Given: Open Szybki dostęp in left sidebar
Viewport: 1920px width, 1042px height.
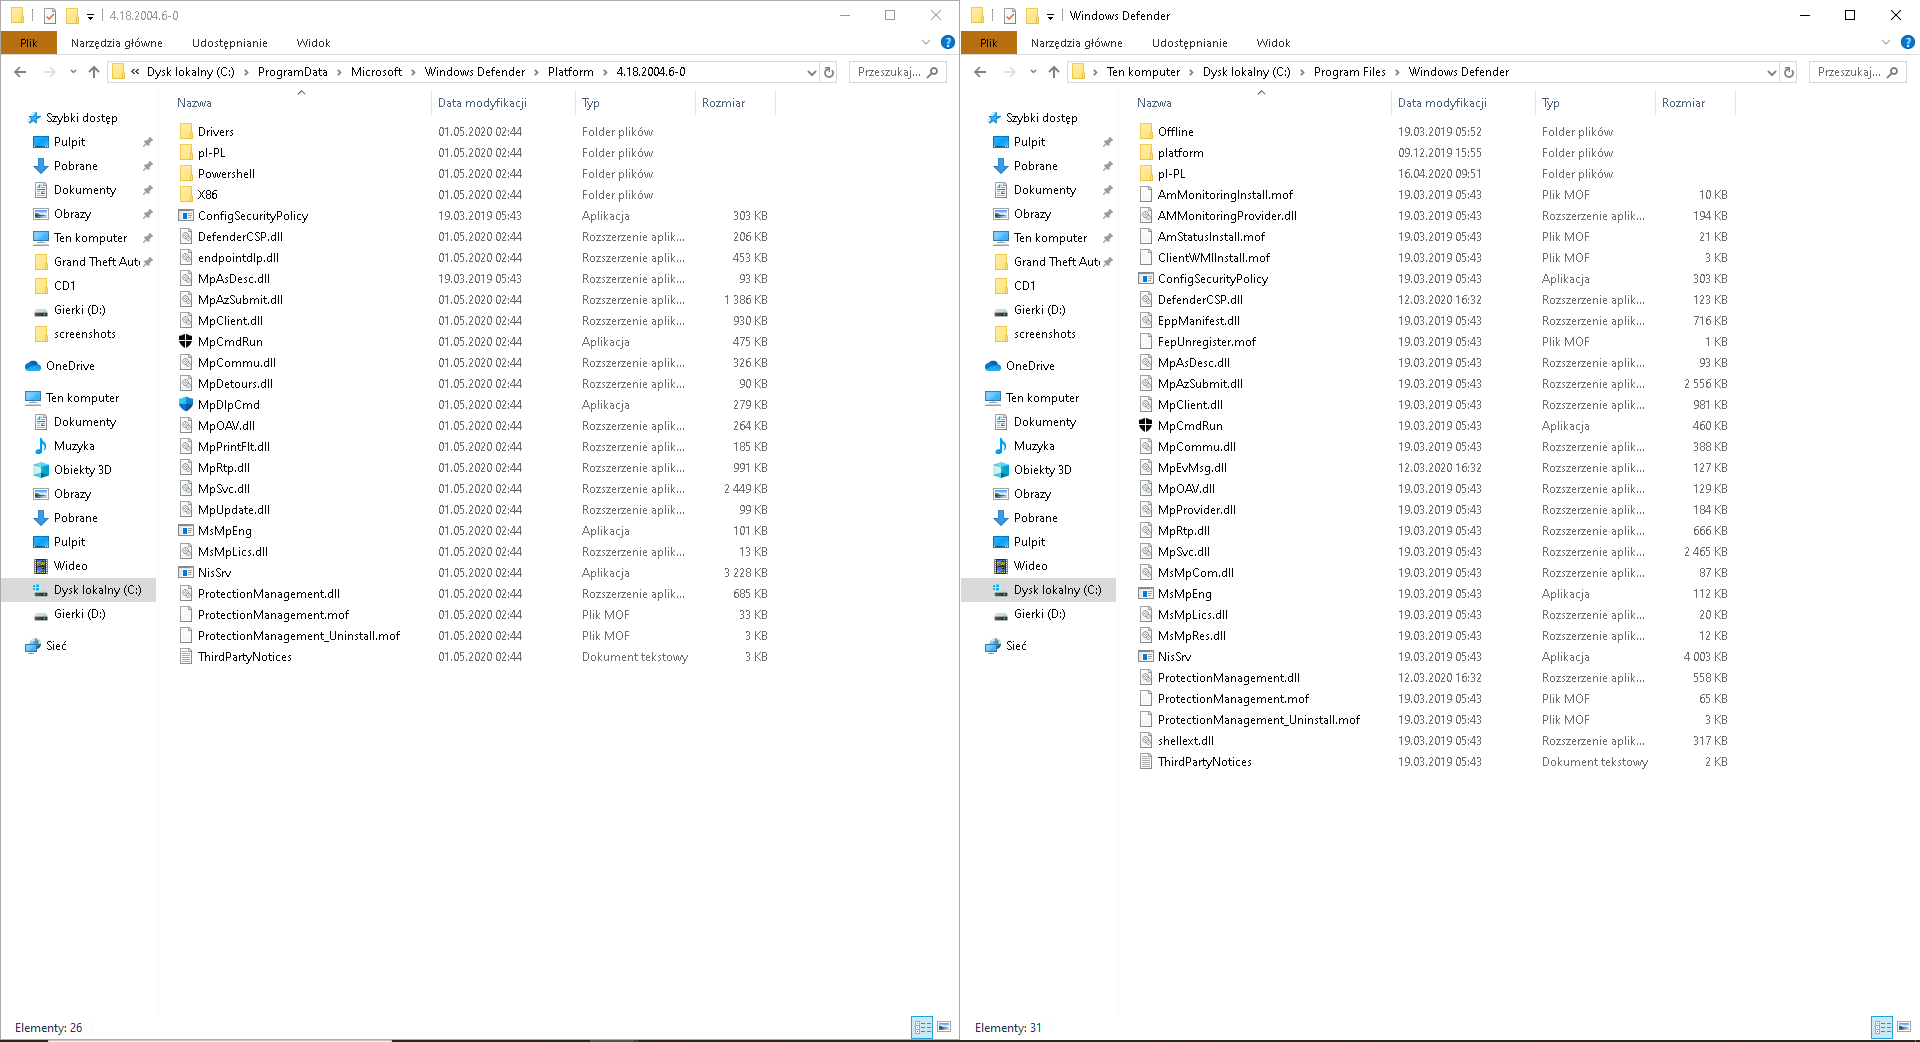Looking at the screenshot, I should tap(81, 118).
